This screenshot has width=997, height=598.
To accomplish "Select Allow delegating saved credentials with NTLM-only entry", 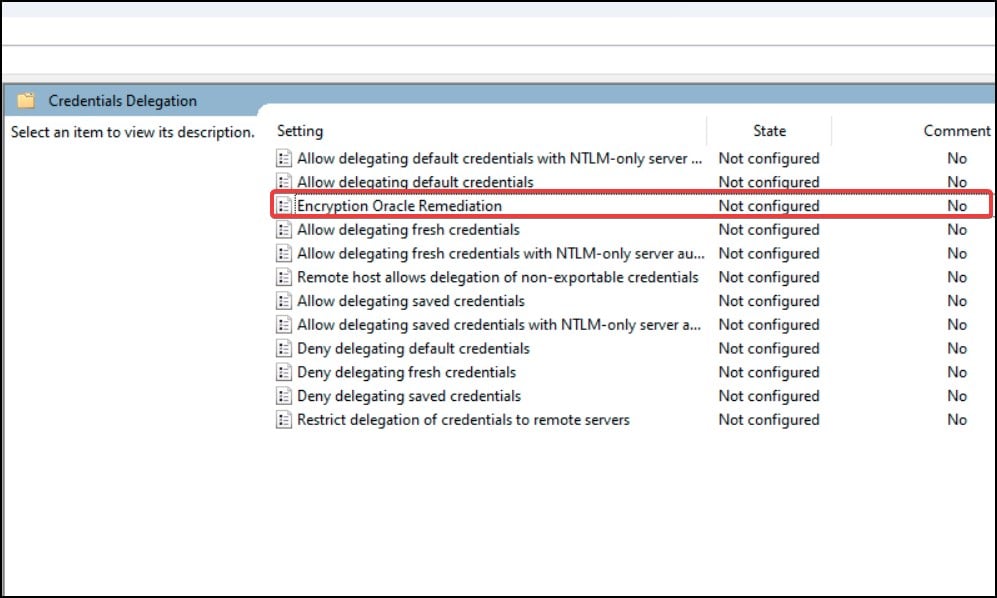I will click(x=499, y=324).
